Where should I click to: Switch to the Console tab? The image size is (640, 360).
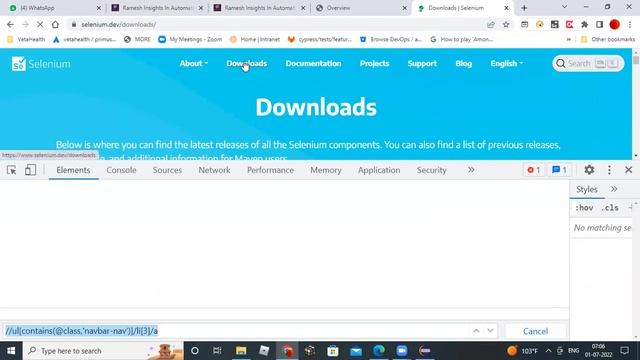(x=121, y=170)
